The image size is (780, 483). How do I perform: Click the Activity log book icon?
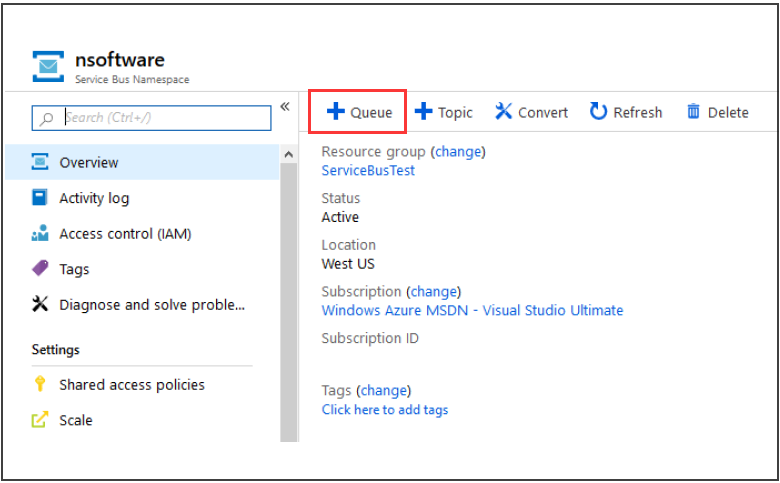[40, 197]
